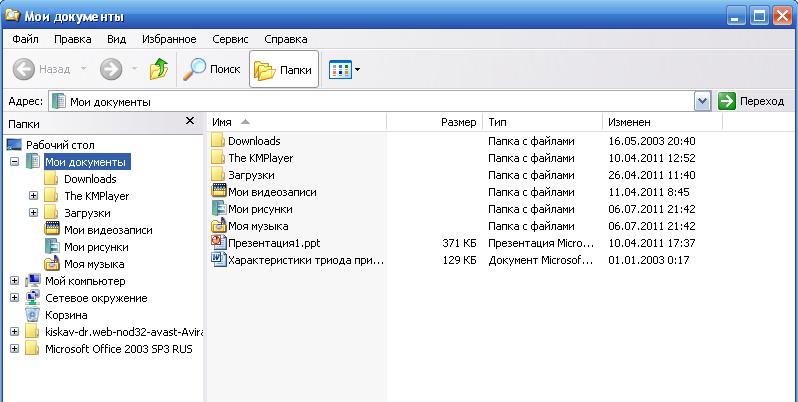The image size is (798, 402).
Task: Go up one folder level icon
Action: click(159, 69)
